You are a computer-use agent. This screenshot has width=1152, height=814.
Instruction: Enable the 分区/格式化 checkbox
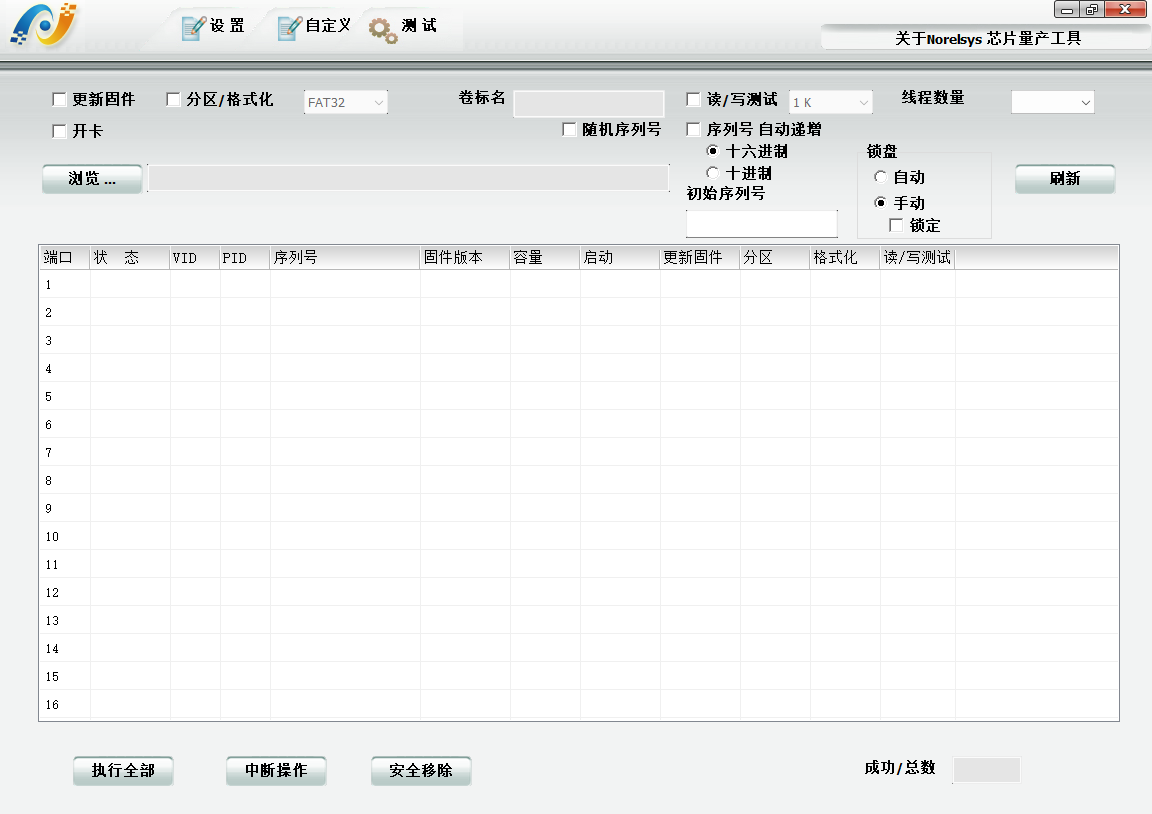pyautogui.click(x=173, y=99)
